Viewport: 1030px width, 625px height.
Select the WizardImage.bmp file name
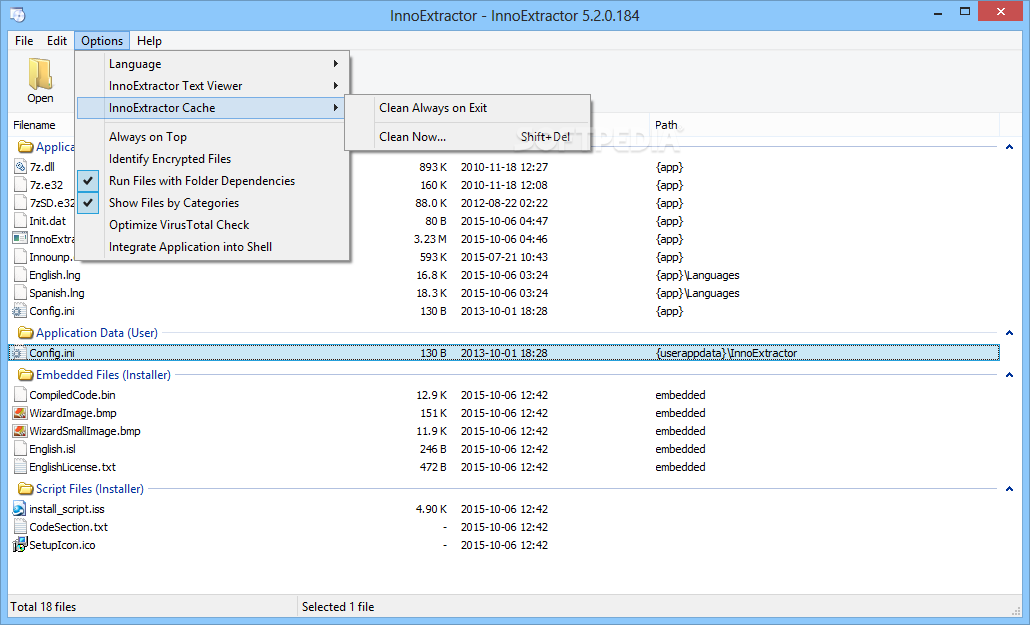coord(73,413)
